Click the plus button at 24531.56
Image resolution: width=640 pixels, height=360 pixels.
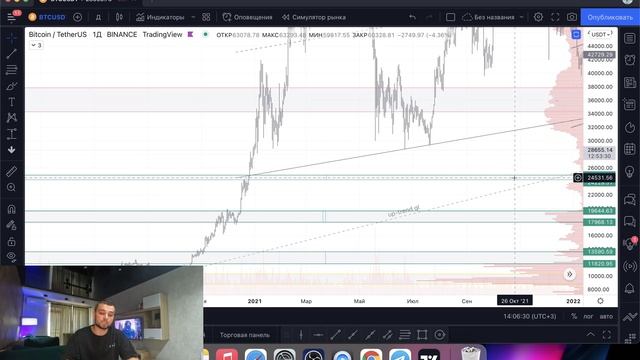click(x=578, y=178)
